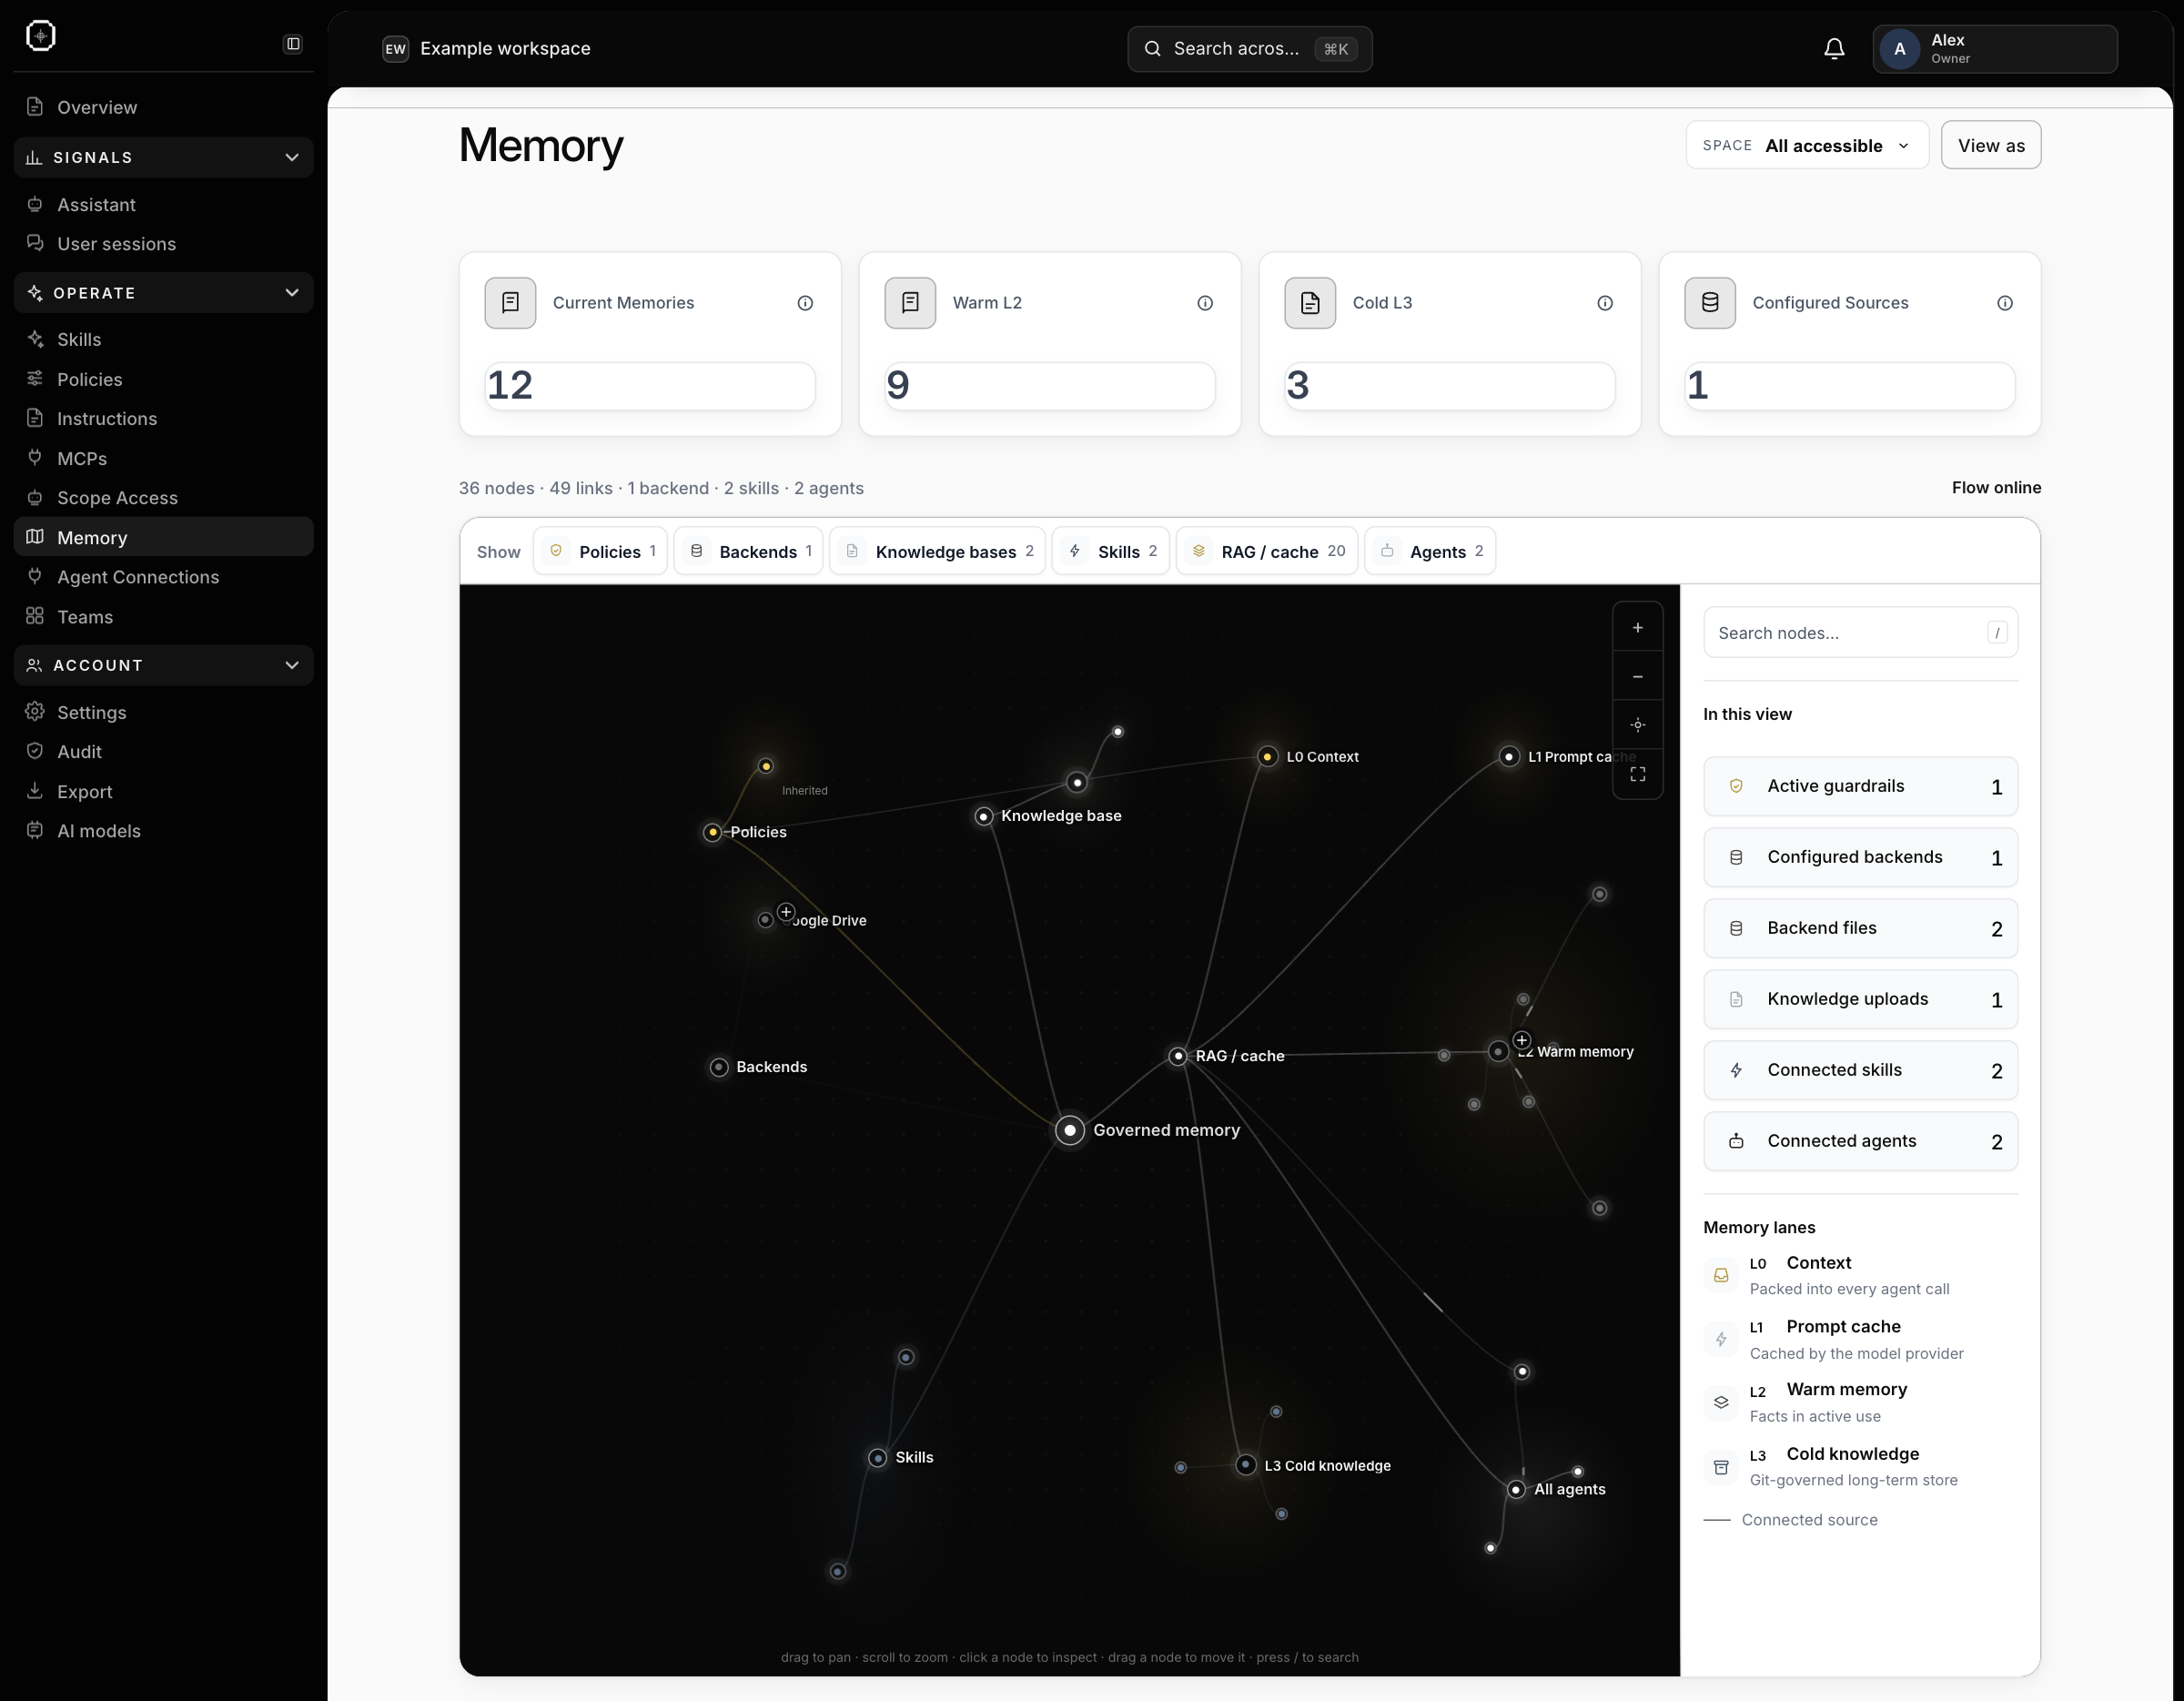
Task: Open the Space All accessible dropdown
Action: coord(1807,145)
